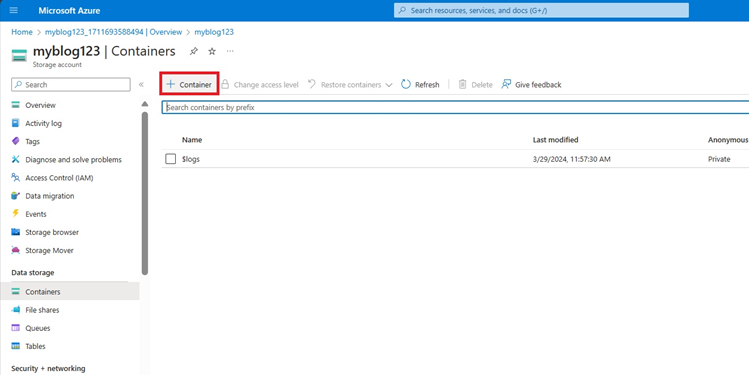Expand the Restore containers dropdown arrow
Image resolution: width=749 pixels, height=375 pixels.
click(389, 85)
